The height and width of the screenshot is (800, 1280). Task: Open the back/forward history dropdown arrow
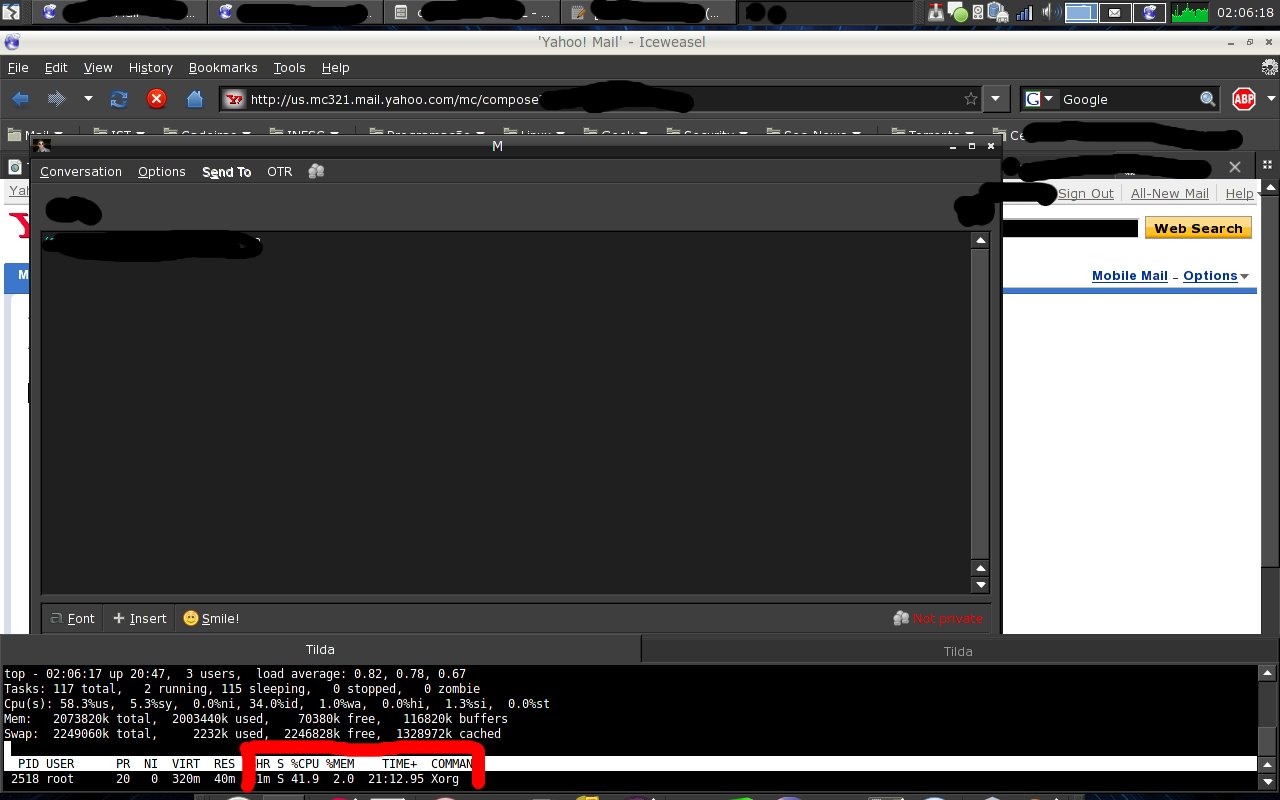[88, 99]
